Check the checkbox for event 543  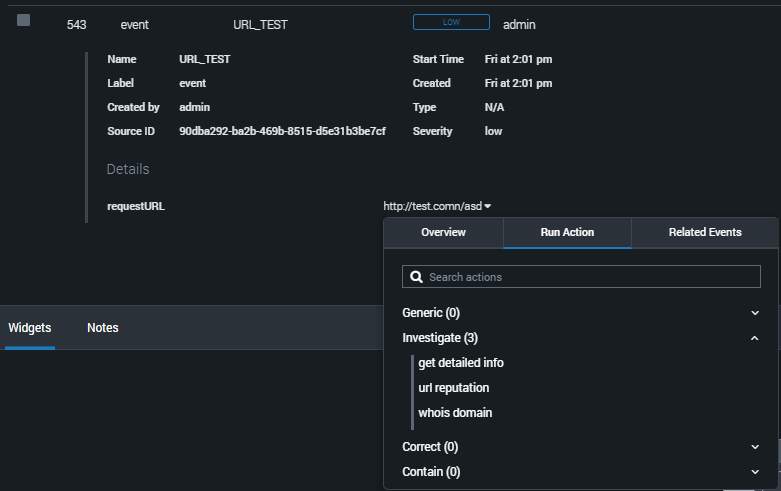click(x=24, y=21)
